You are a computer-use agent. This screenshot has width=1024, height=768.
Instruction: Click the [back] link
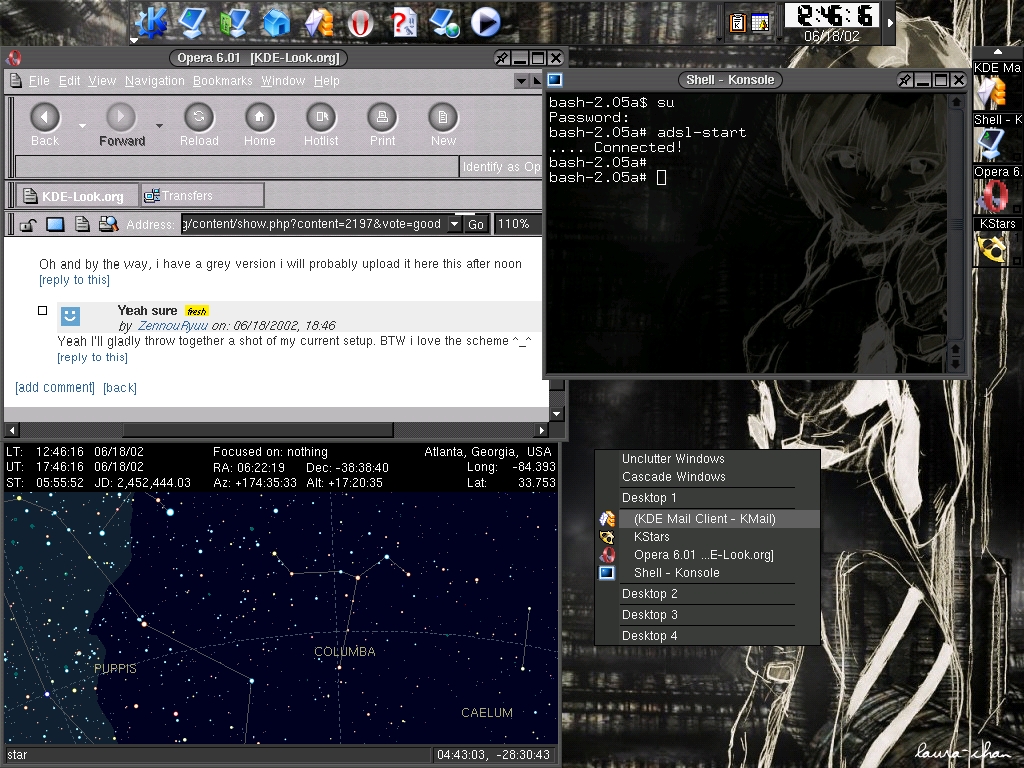tap(120, 388)
